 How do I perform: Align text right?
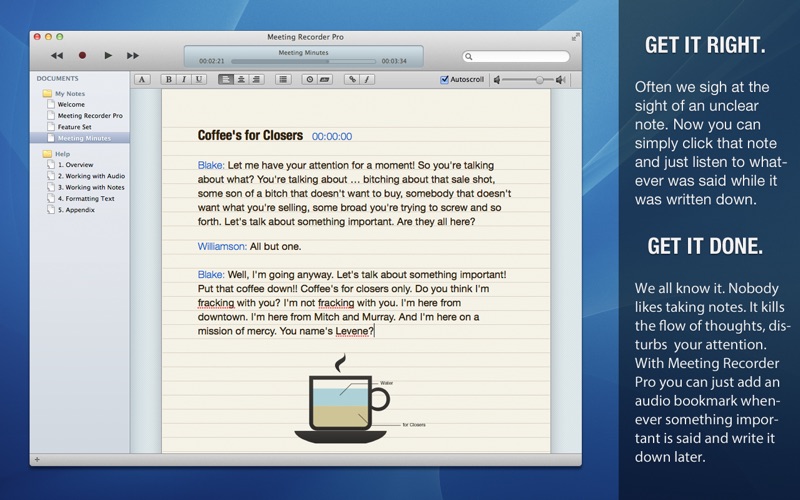tap(256, 79)
